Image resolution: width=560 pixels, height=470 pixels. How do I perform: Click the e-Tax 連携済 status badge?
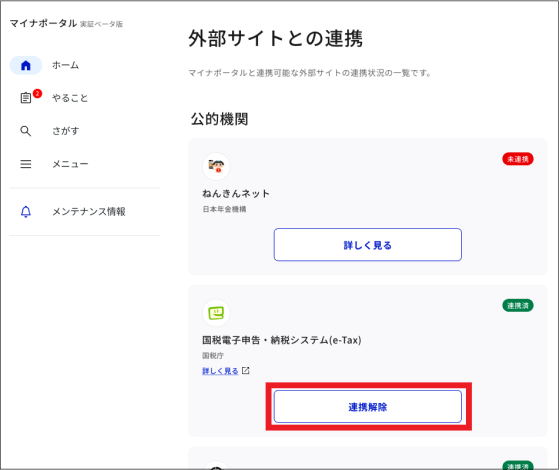[x=518, y=305]
